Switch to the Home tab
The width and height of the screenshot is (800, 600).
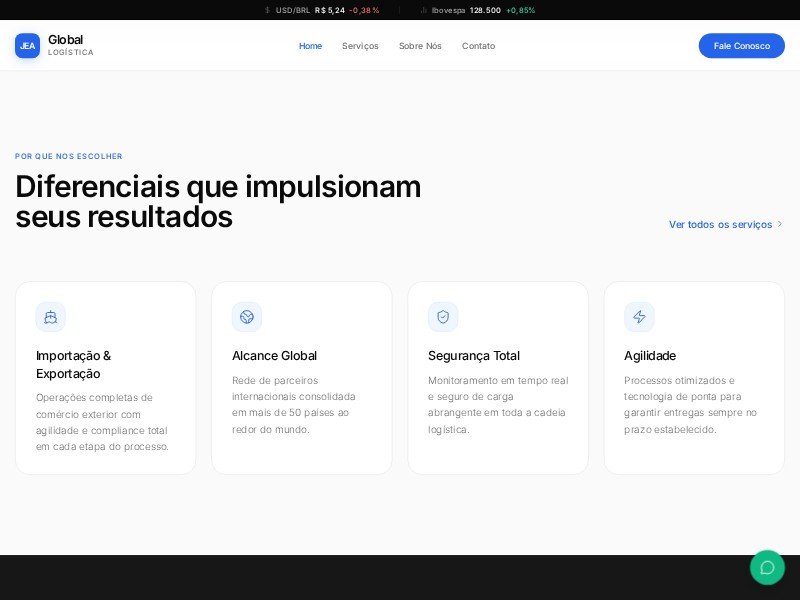(x=310, y=46)
